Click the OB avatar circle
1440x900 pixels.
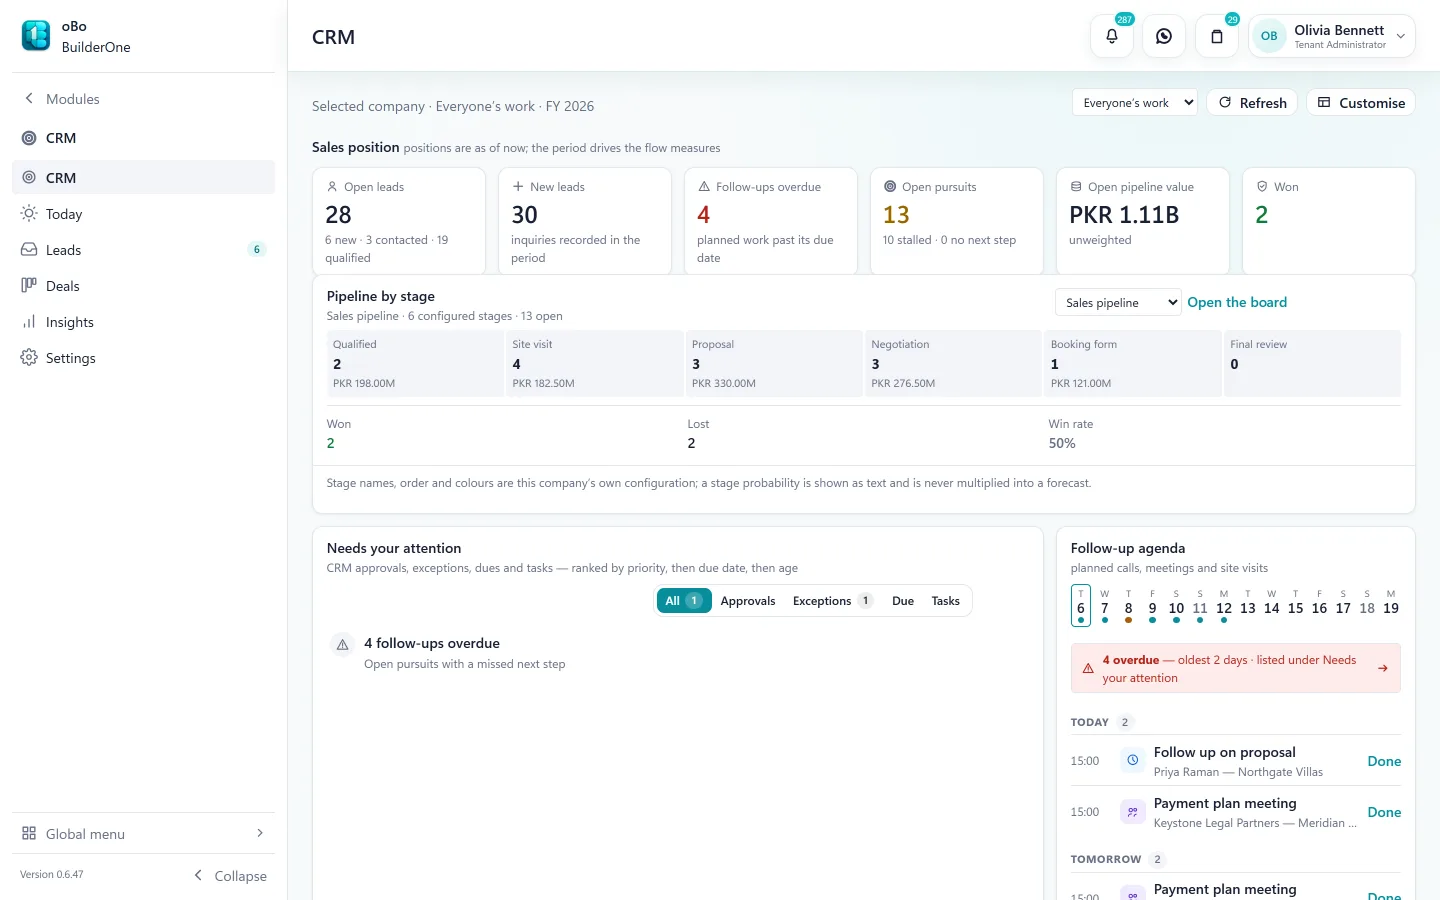[x=1269, y=36]
